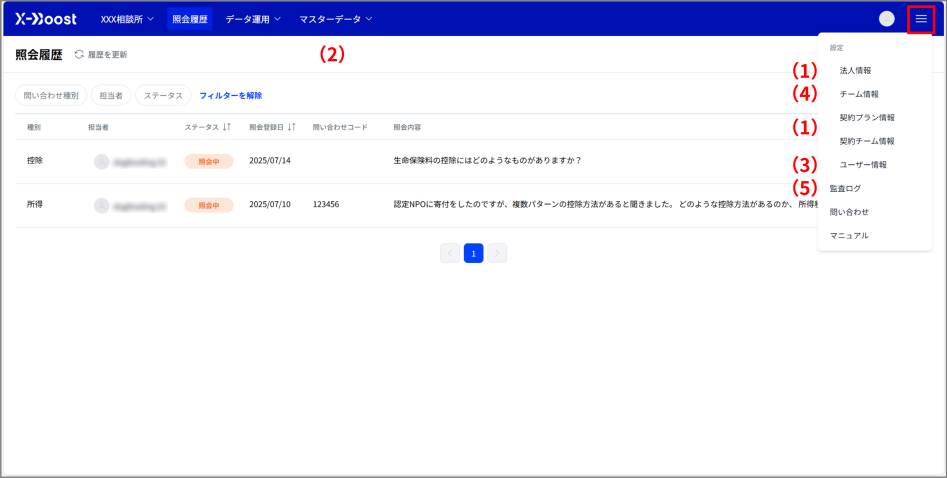Click the 照会内容 column header
This screenshot has height=478, width=947.
407,128
